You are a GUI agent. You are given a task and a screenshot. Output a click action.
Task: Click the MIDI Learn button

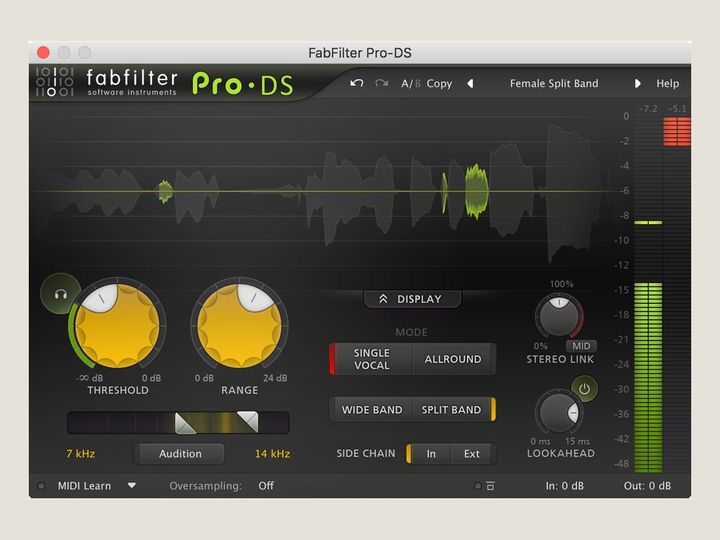point(84,486)
